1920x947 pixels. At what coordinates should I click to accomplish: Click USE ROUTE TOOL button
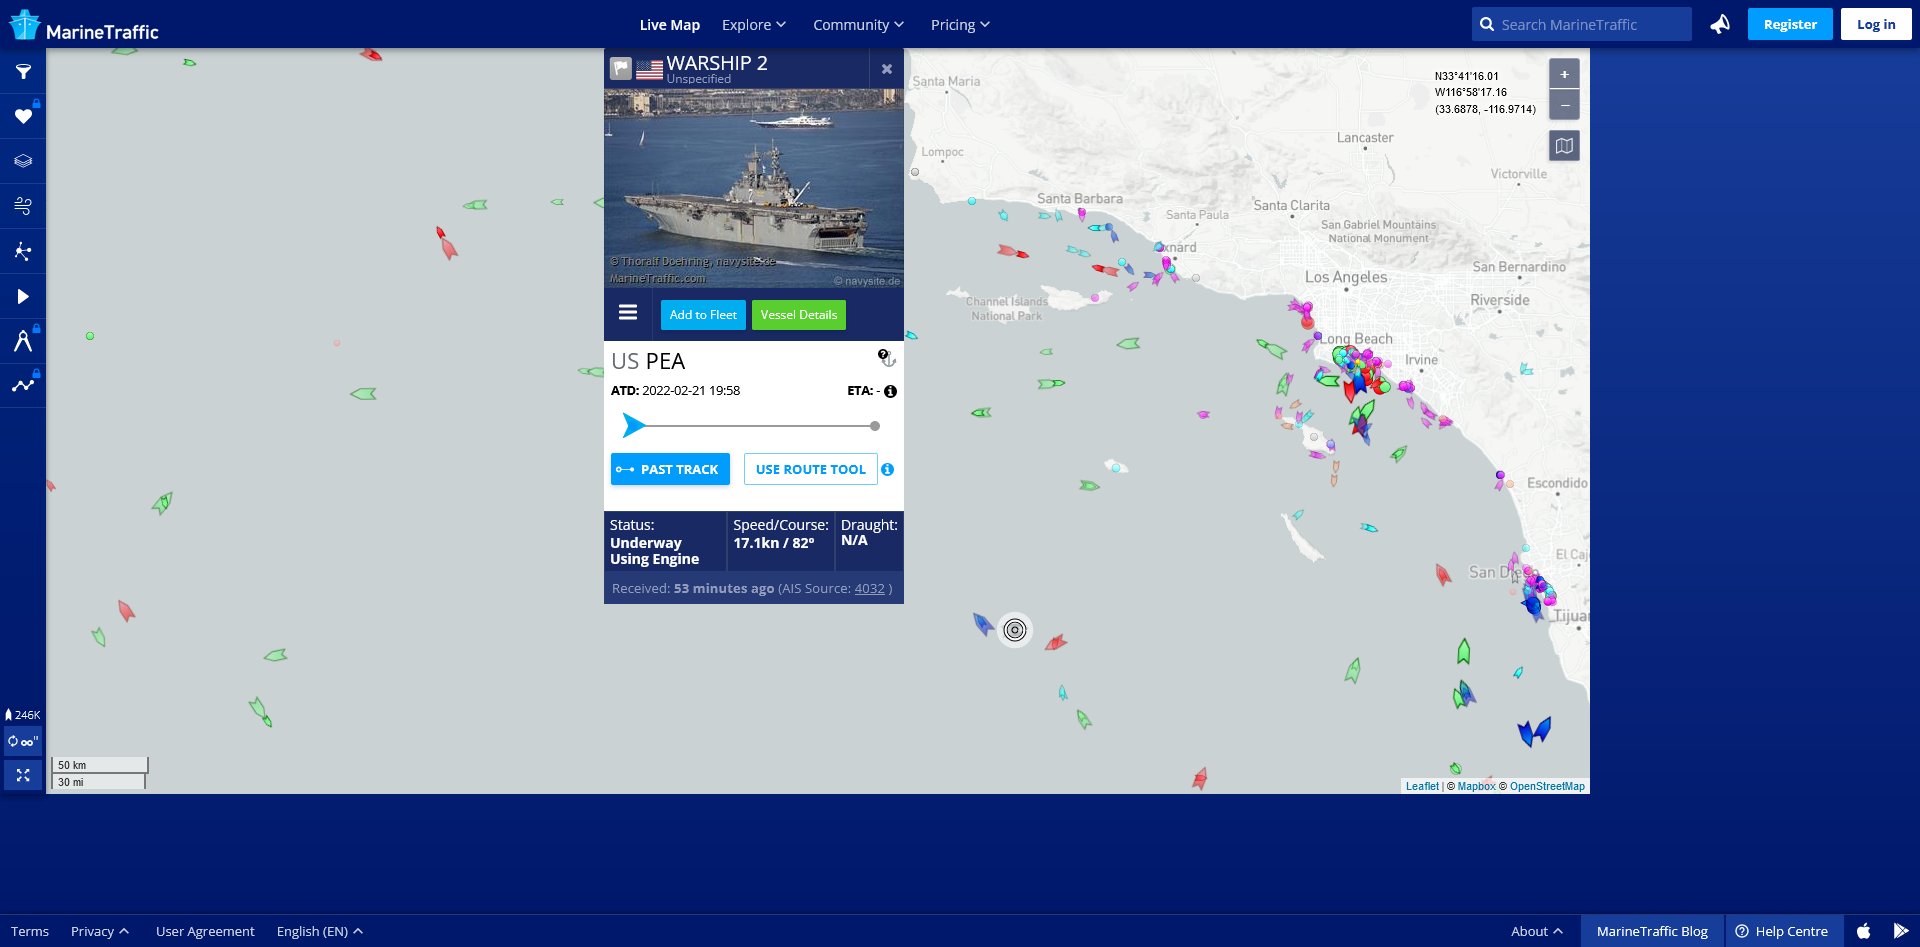click(811, 469)
